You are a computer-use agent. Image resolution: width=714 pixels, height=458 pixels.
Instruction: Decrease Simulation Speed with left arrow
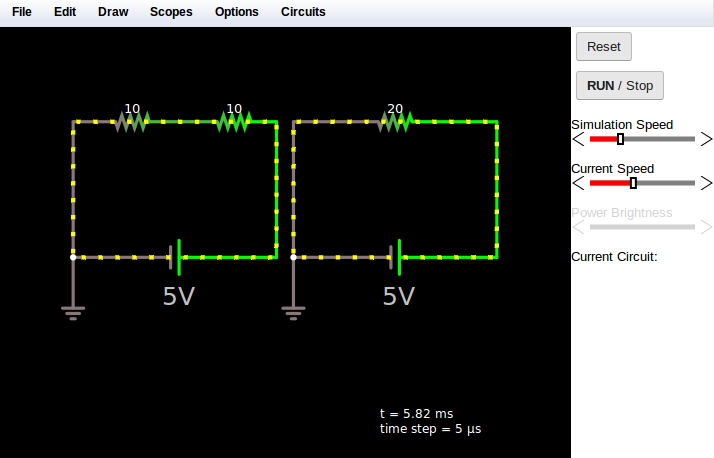click(x=578, y=139)
